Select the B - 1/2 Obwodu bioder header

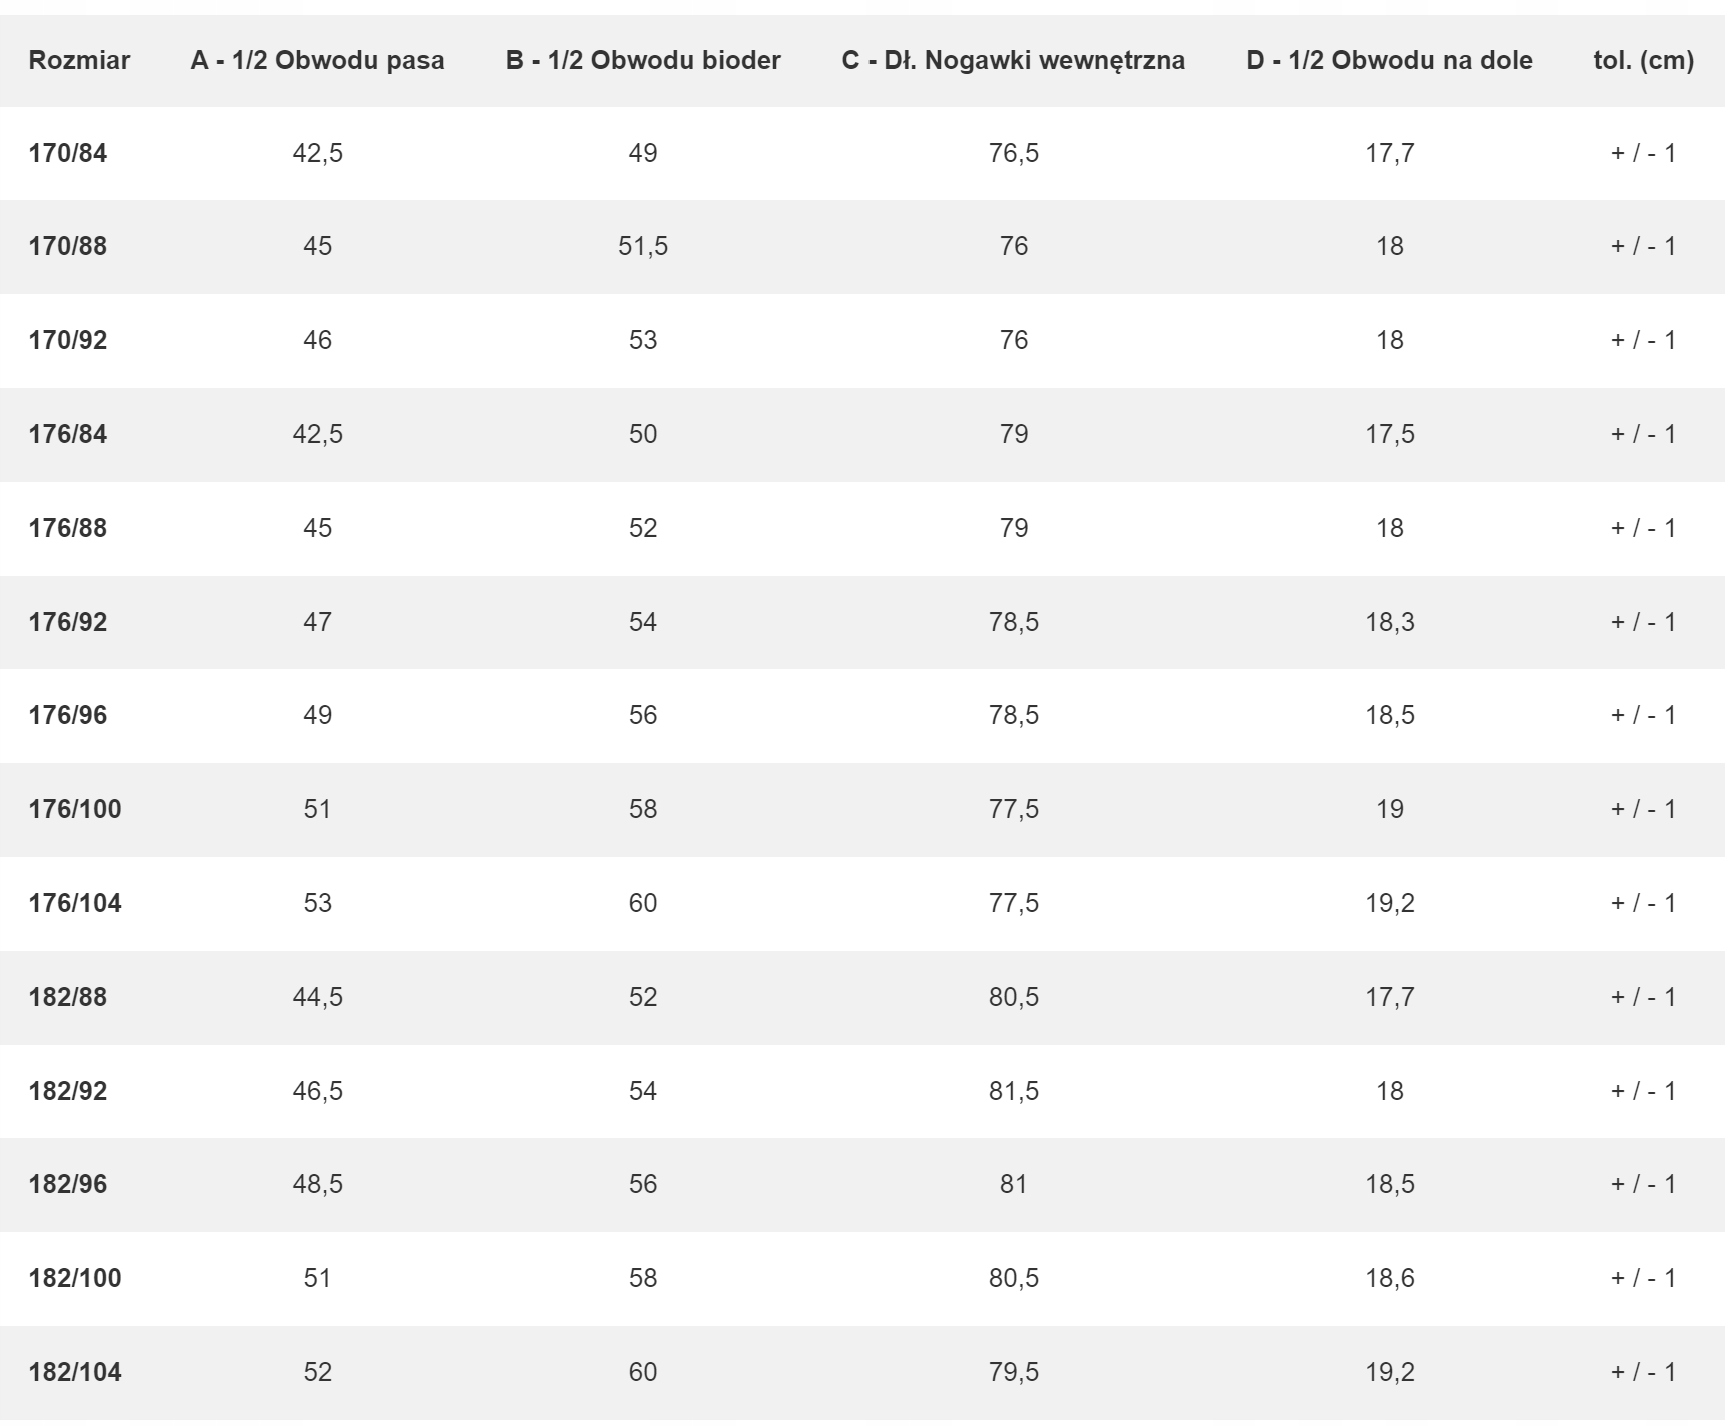643,60
